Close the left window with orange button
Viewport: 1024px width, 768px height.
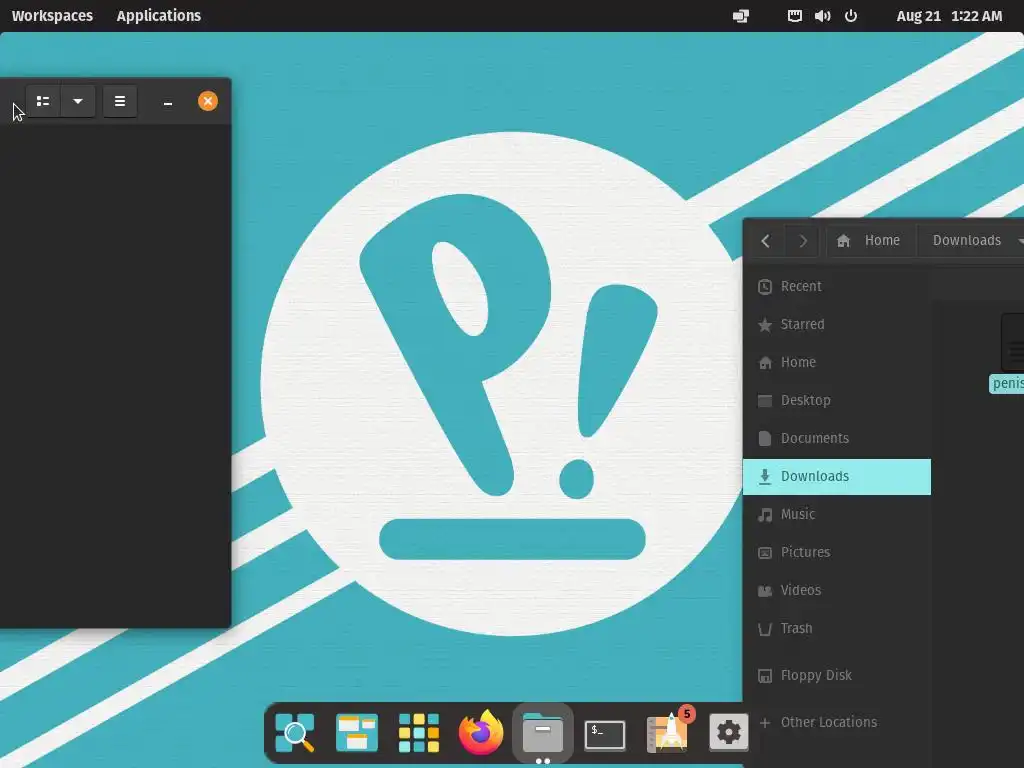click(x=208, y=101)
